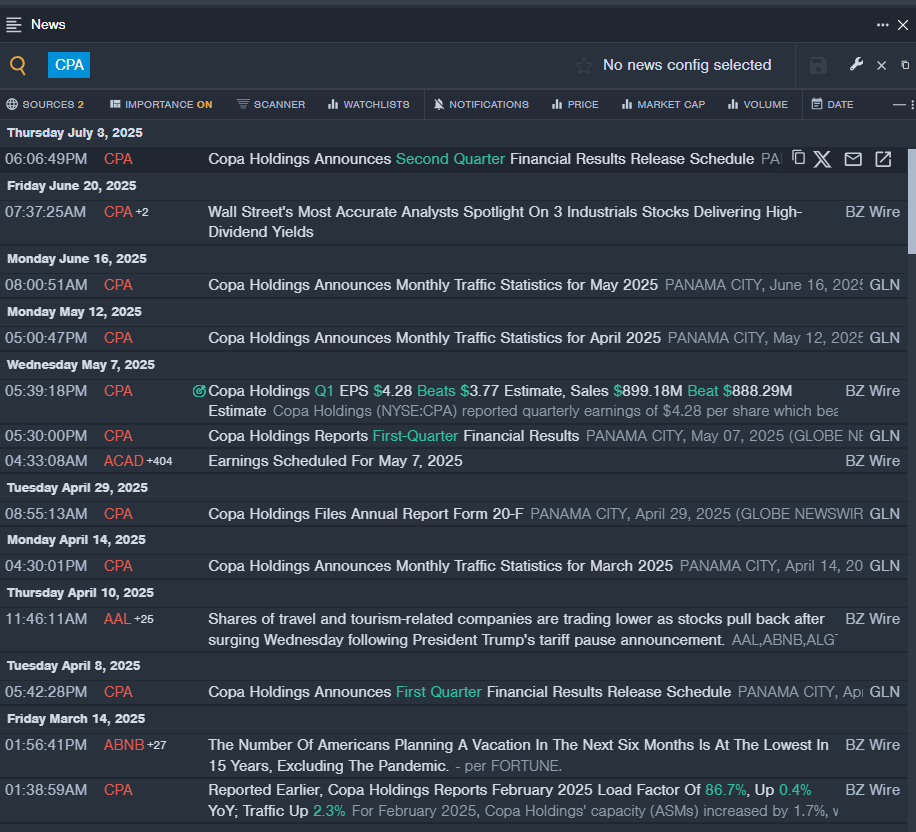The width and height of the screenshot is (916, 832).
Task: Open First Quarter Results Release Schedule story
Action: (x=470, y=692)
